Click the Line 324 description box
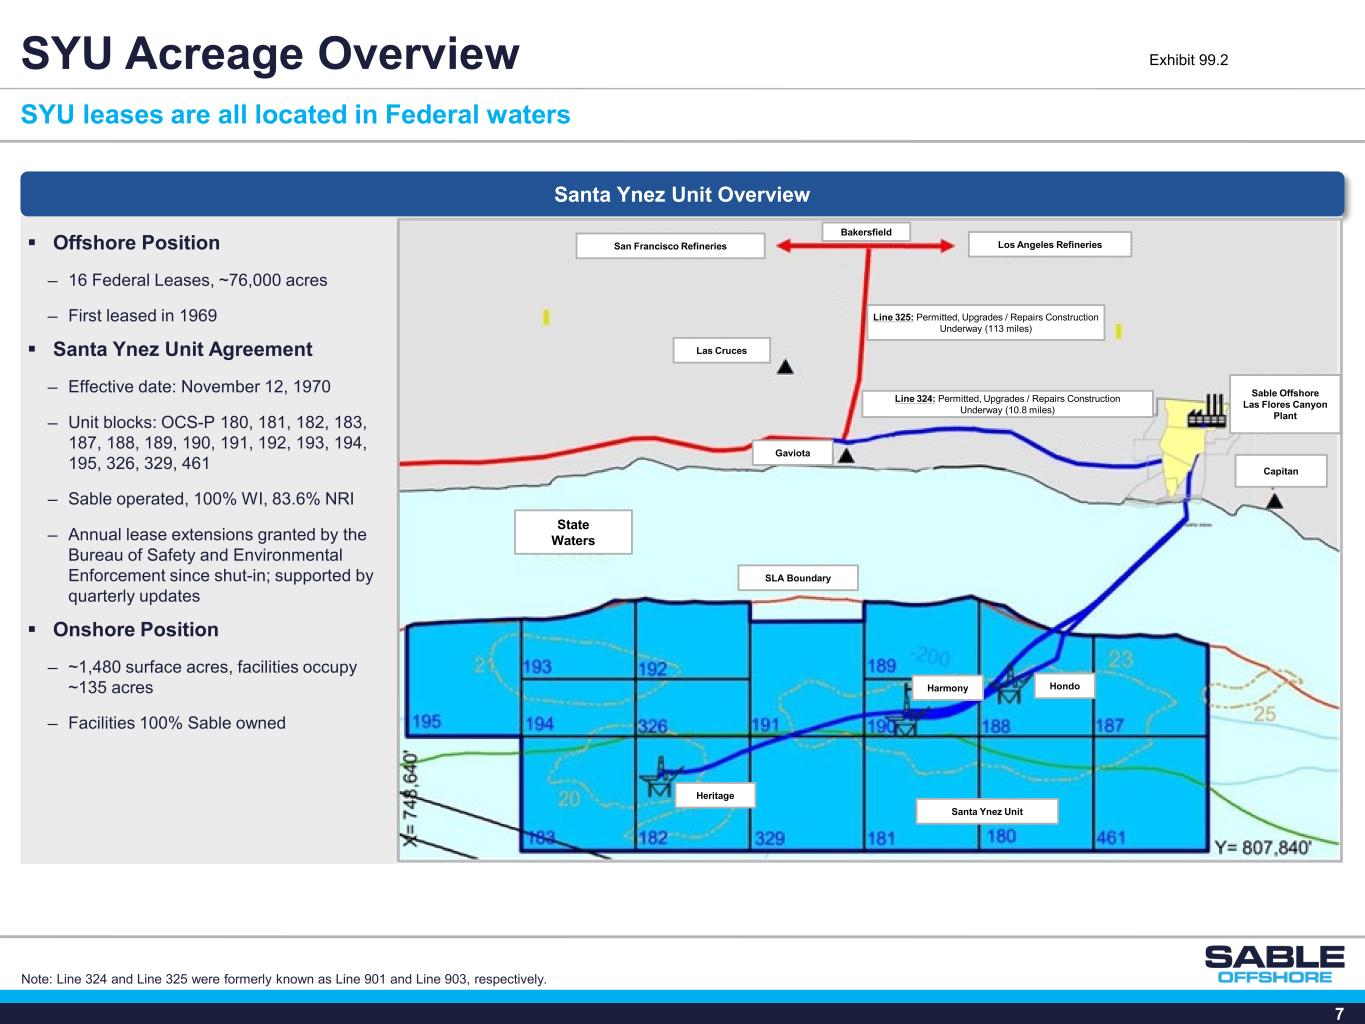 (x=1007, y=404)
